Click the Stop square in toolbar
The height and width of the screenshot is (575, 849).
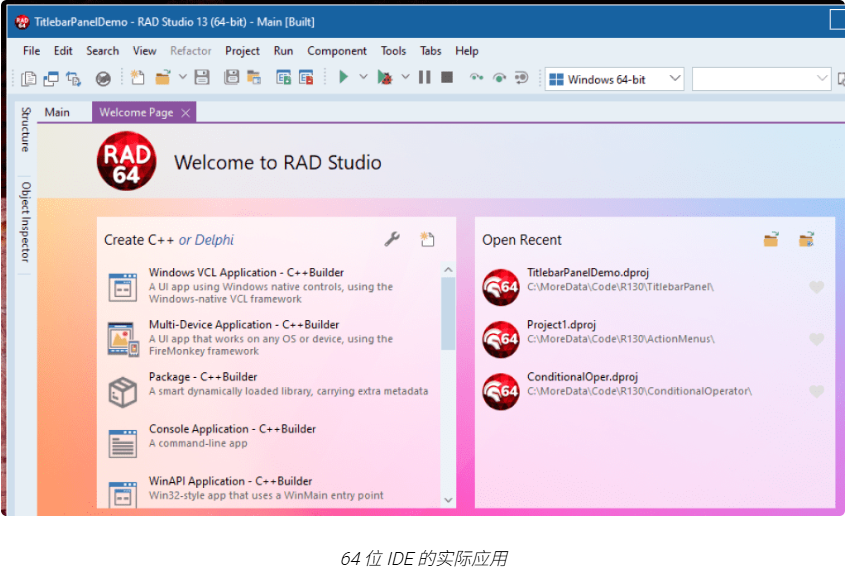pos(447,78)
